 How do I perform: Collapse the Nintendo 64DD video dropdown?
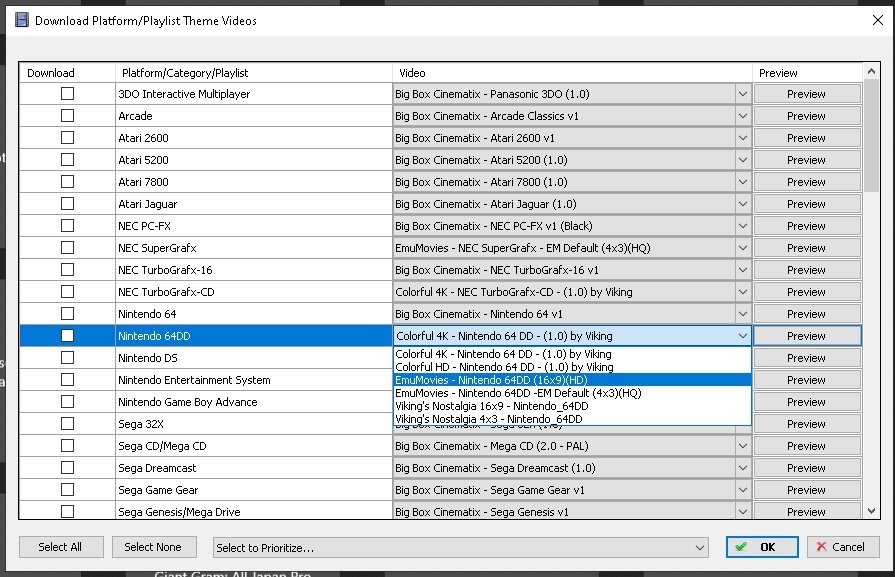pos(743,336)
